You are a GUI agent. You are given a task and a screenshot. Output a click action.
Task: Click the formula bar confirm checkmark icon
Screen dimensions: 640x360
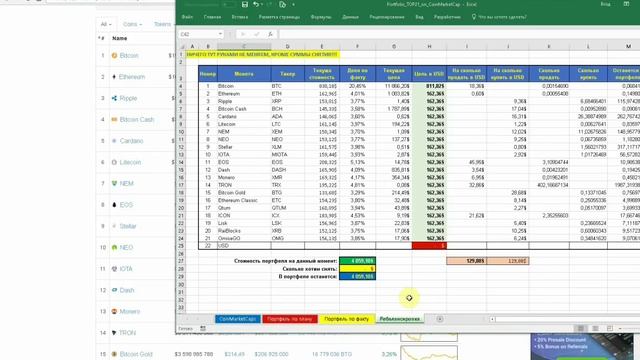256,34
